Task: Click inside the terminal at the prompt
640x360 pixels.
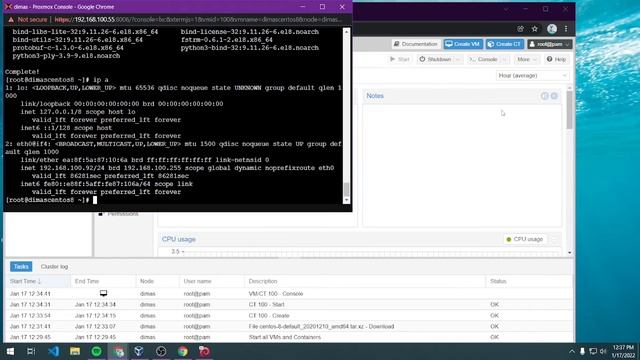Action: [95, 200]
